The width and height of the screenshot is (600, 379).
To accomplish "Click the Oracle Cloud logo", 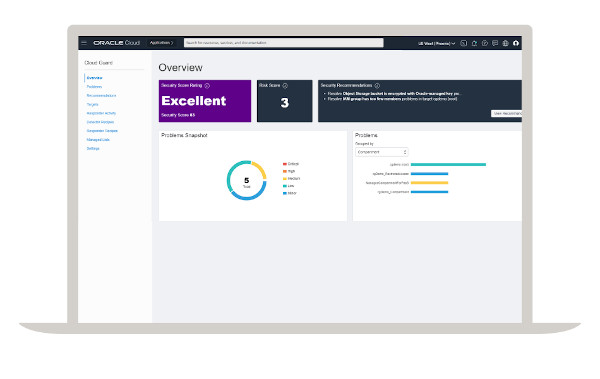I will coord(117,43).
